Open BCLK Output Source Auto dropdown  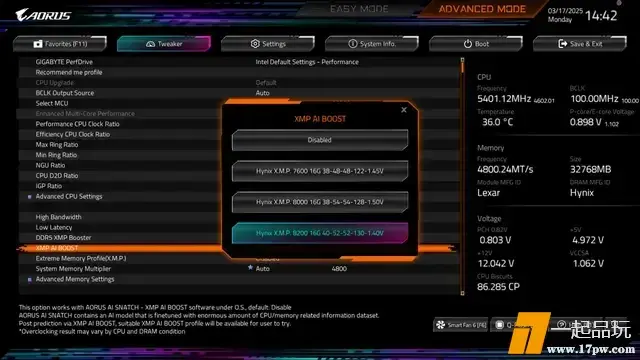[262, 93]
